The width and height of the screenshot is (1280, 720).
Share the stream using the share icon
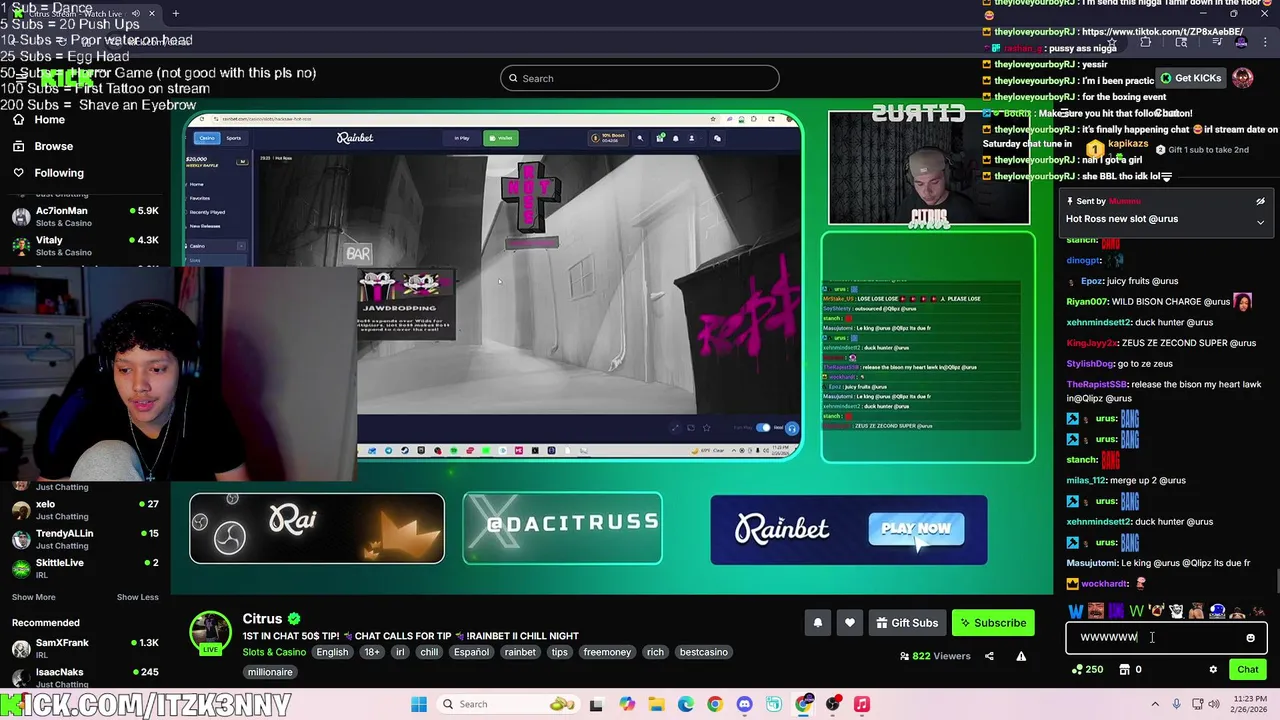click(x=989, y=656)
